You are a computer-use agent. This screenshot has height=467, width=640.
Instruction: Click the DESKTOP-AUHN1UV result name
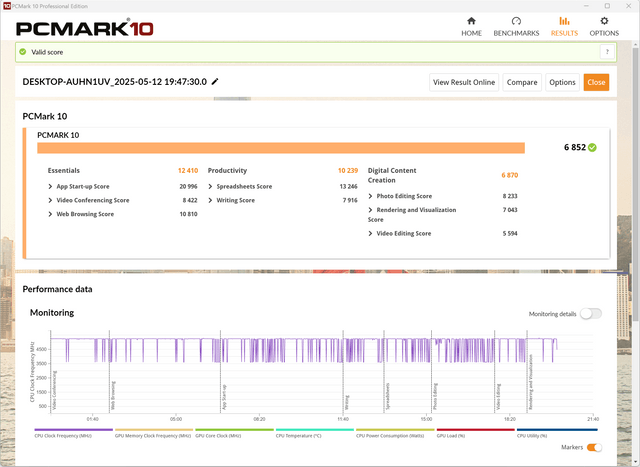coord(115,82)
